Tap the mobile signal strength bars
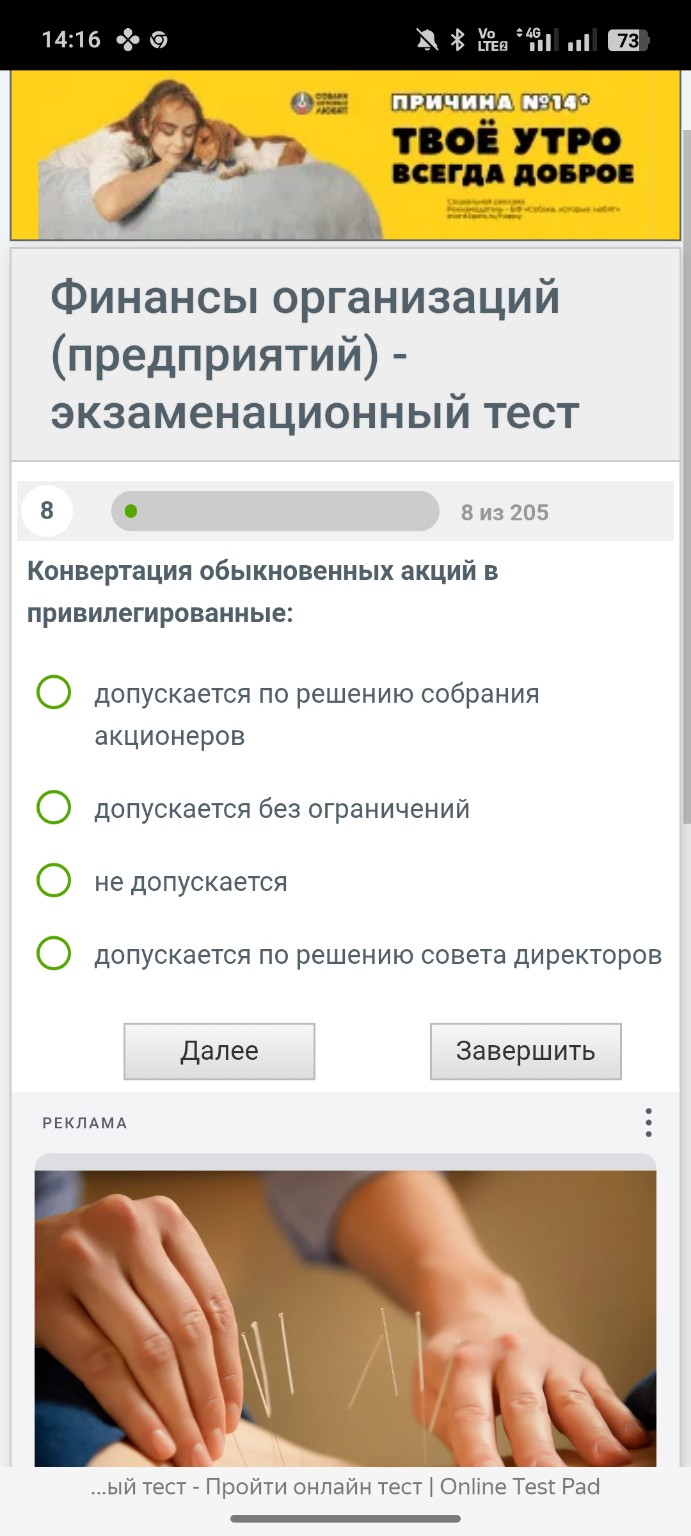Viewport: 691px width, 1536px height. tap(581, 40)
